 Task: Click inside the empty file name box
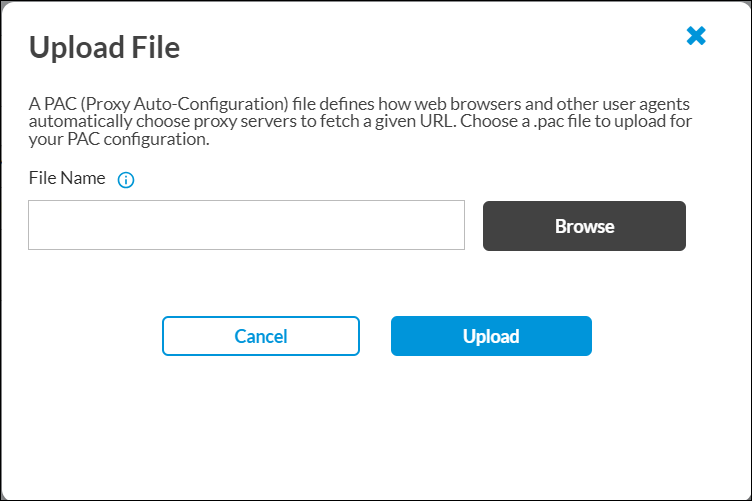[x=246, y=225]
